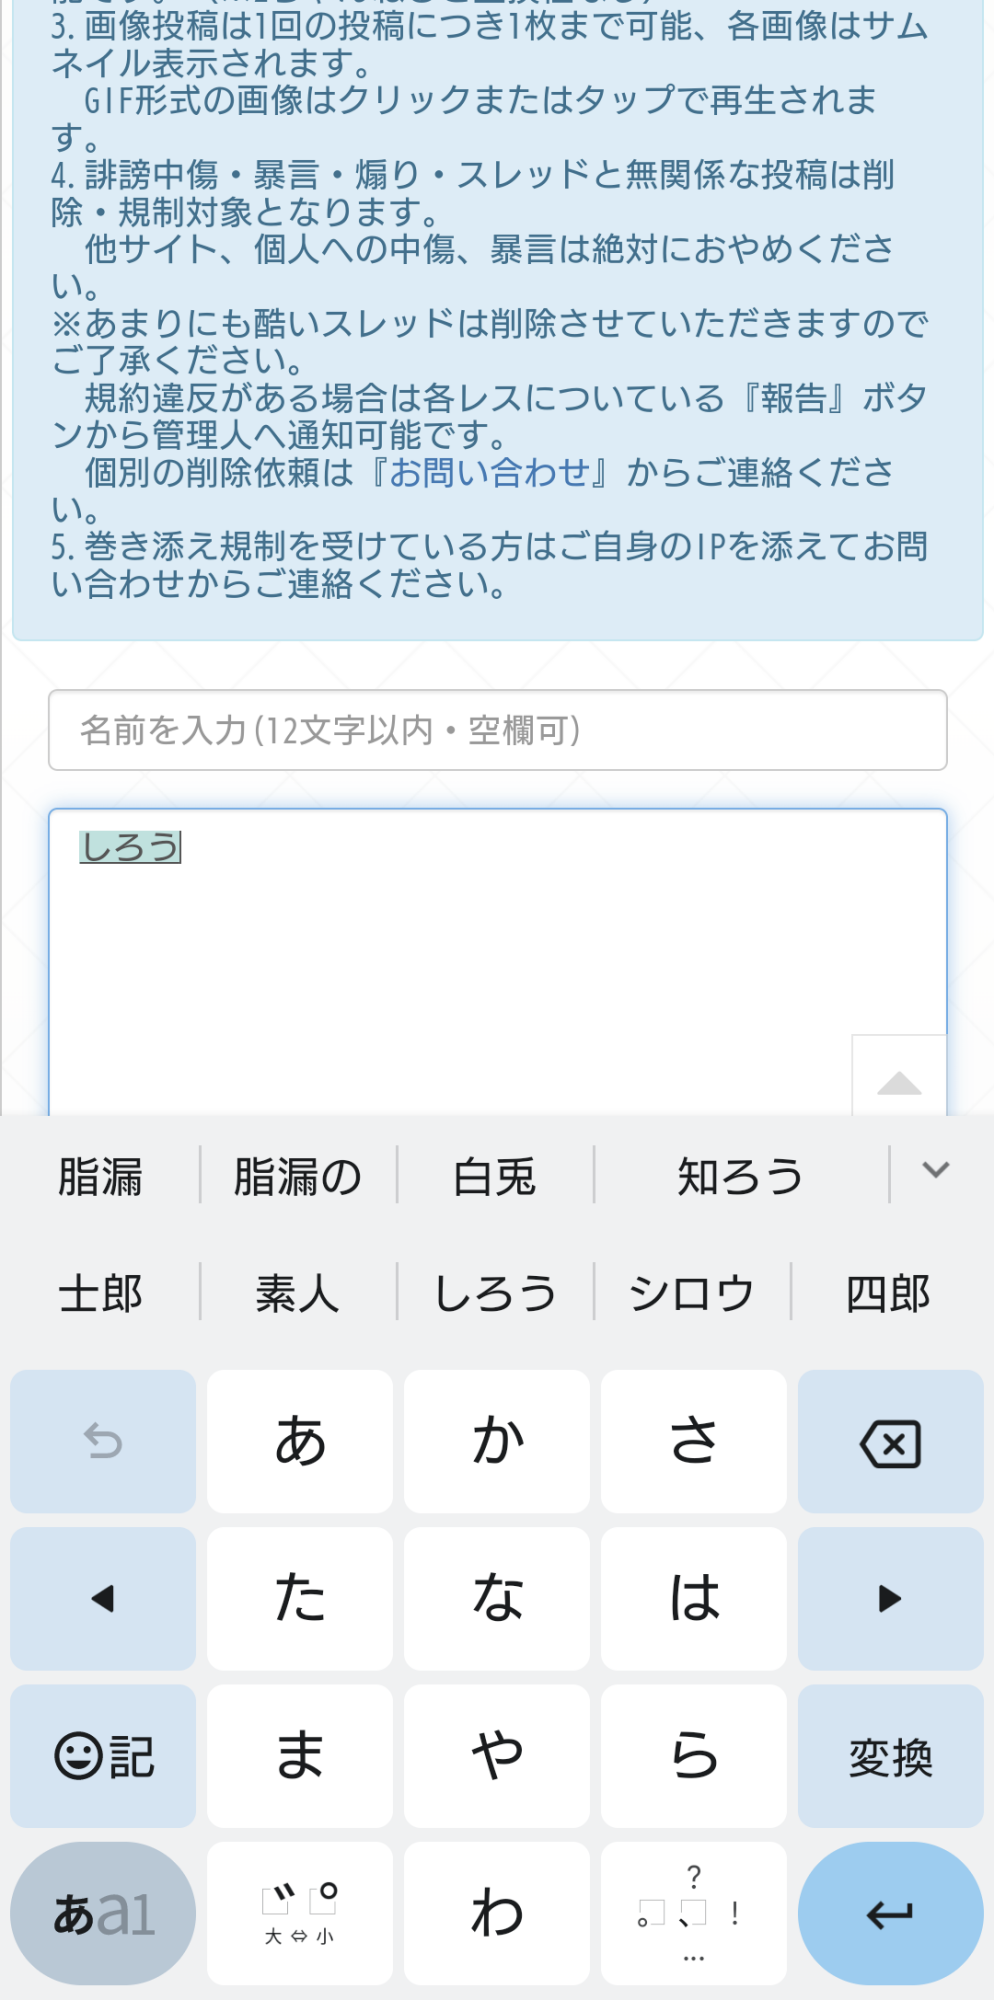Image resolution: width=994 pixels, height=2000 pixels.
Task: Tap the punctuation symbols key
Action: [x=694, y=1913]
